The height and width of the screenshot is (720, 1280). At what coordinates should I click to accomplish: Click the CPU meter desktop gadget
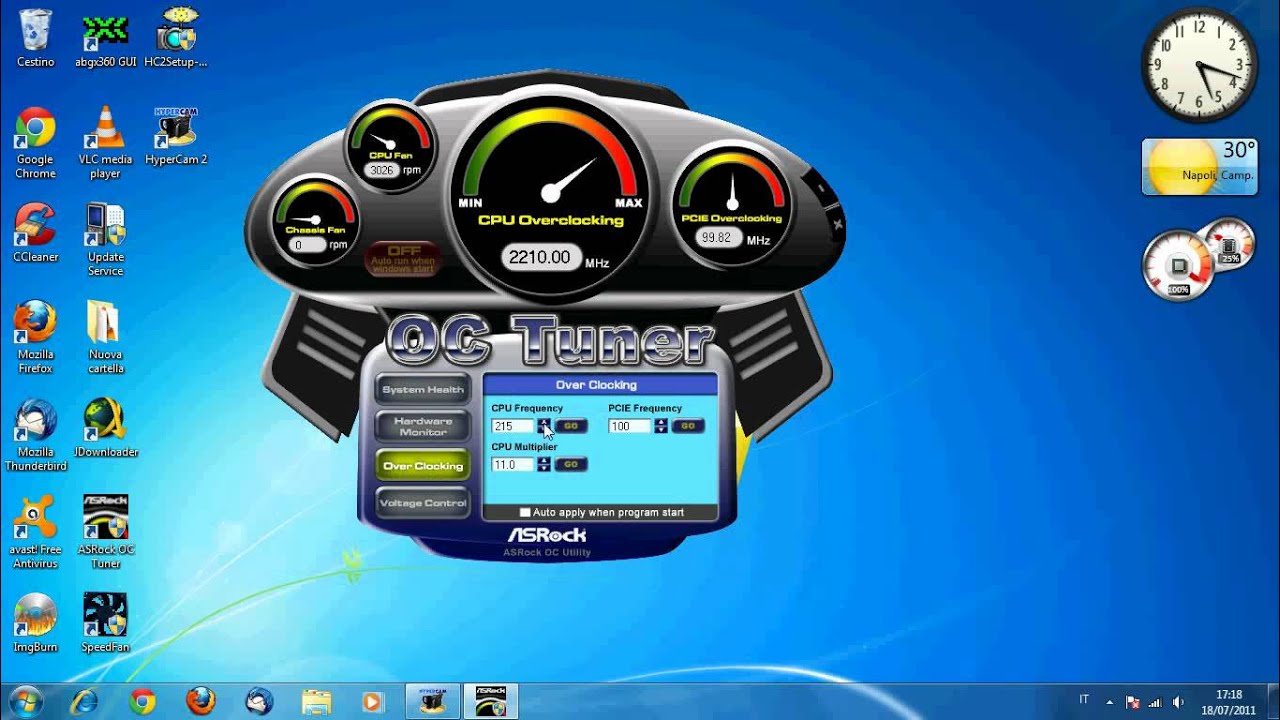tap(1198, 260)
